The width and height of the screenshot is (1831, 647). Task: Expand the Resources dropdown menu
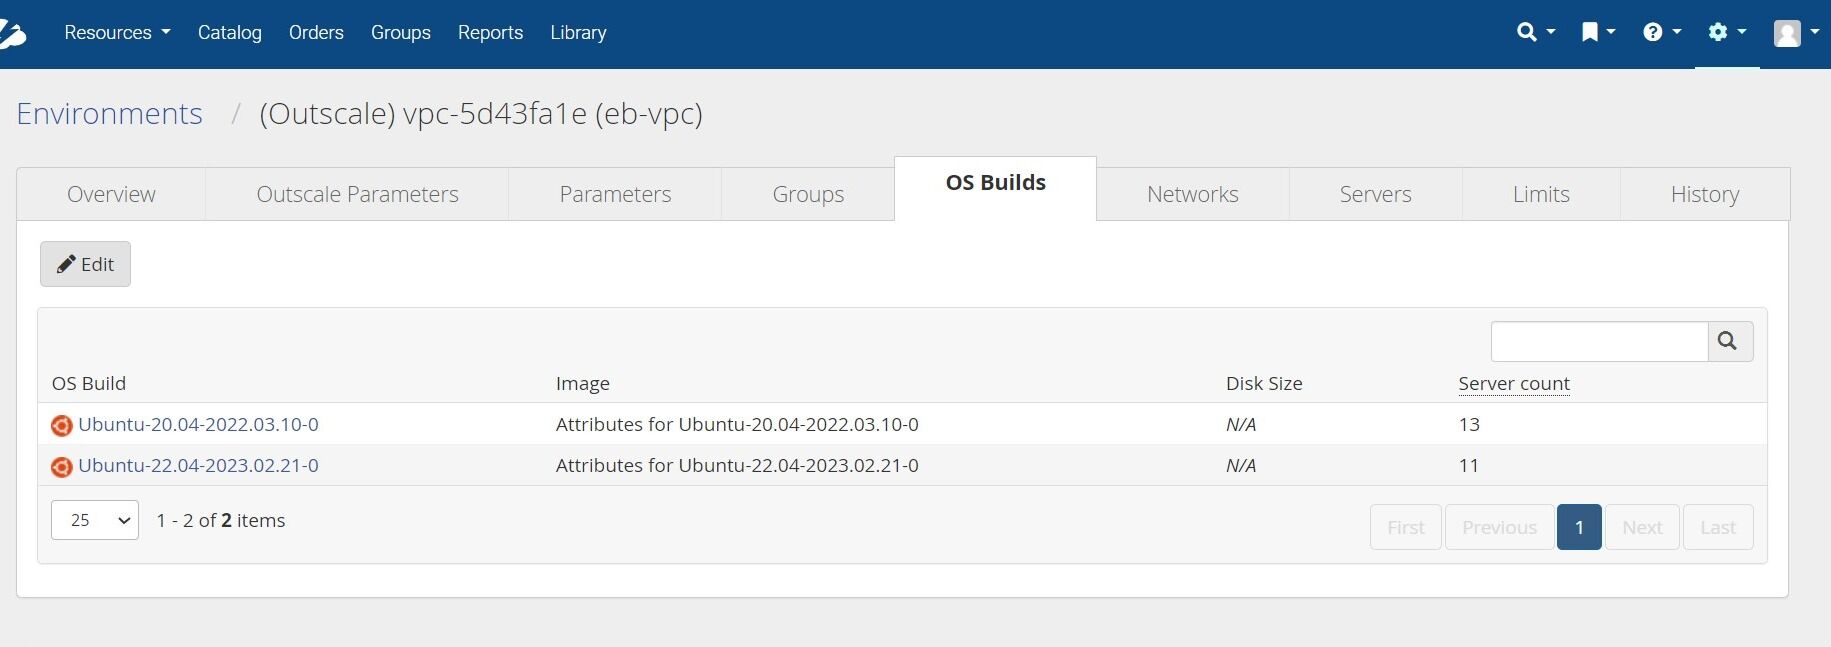pos(117,33)
